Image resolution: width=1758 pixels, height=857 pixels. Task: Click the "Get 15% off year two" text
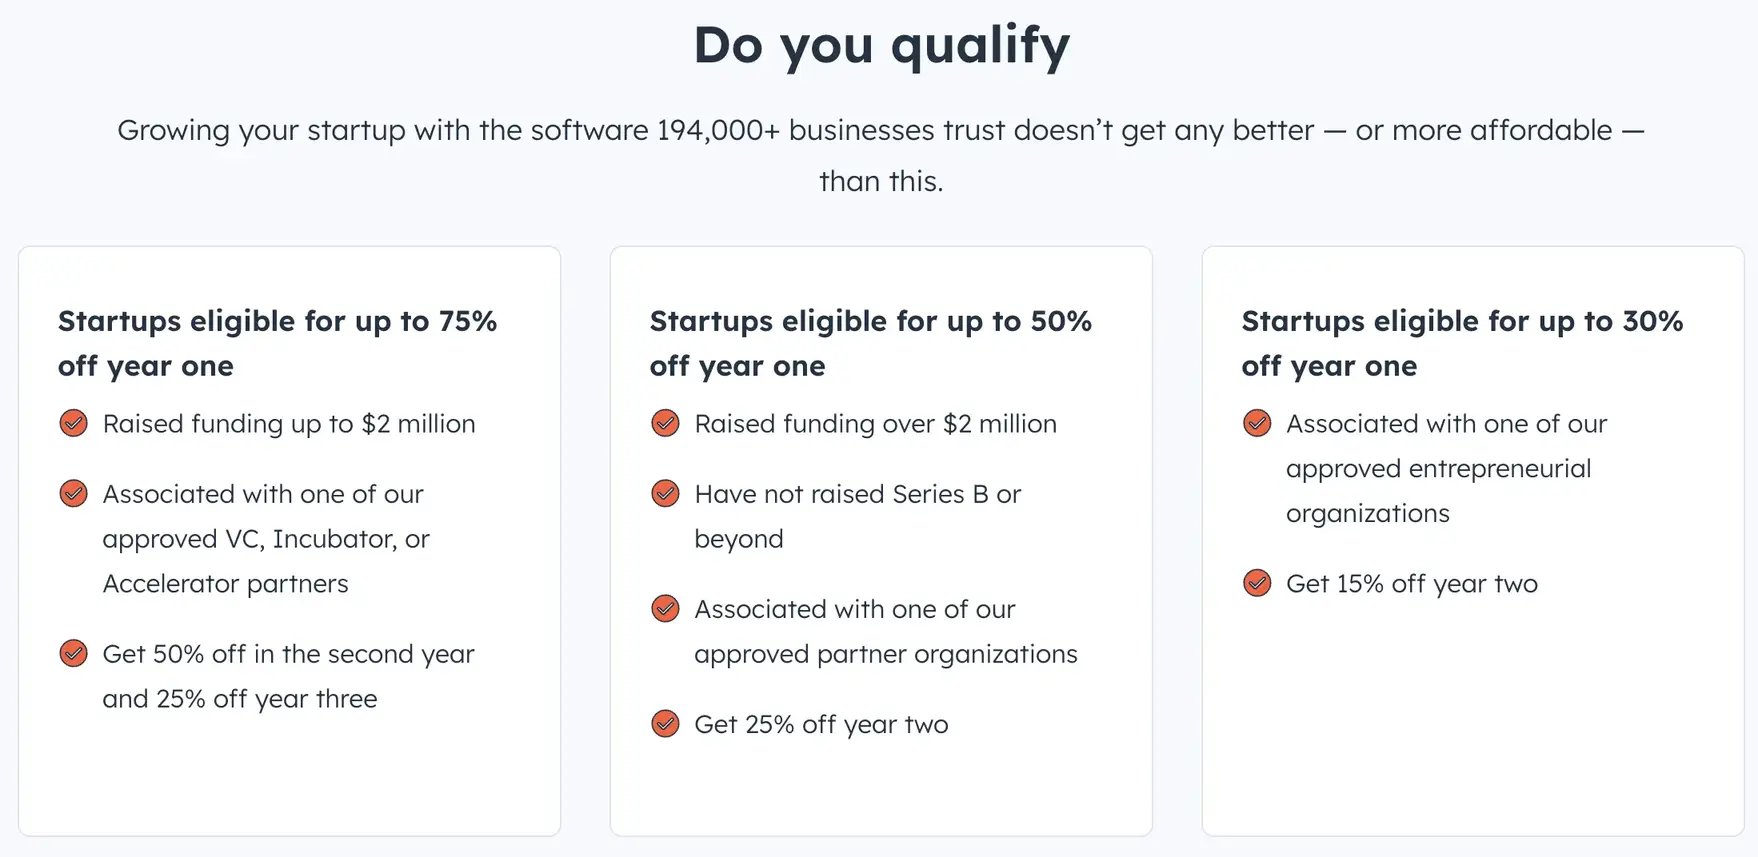1411,584
